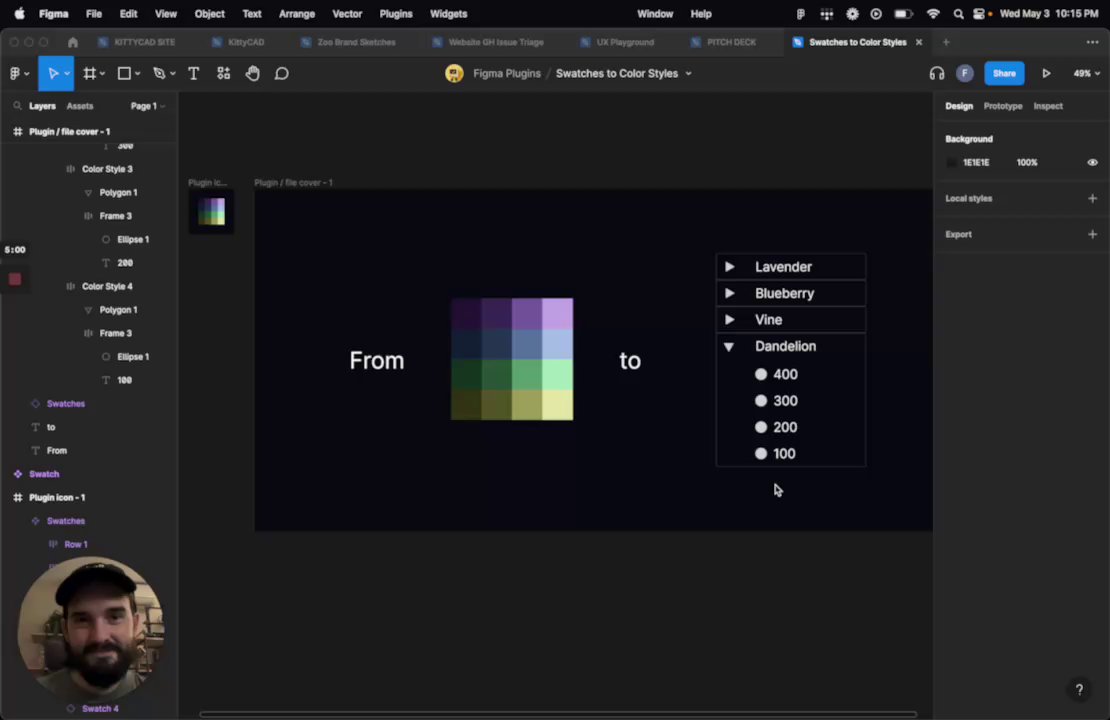Select the Frame tool
1110x720 pixels.
pos(89,73)
